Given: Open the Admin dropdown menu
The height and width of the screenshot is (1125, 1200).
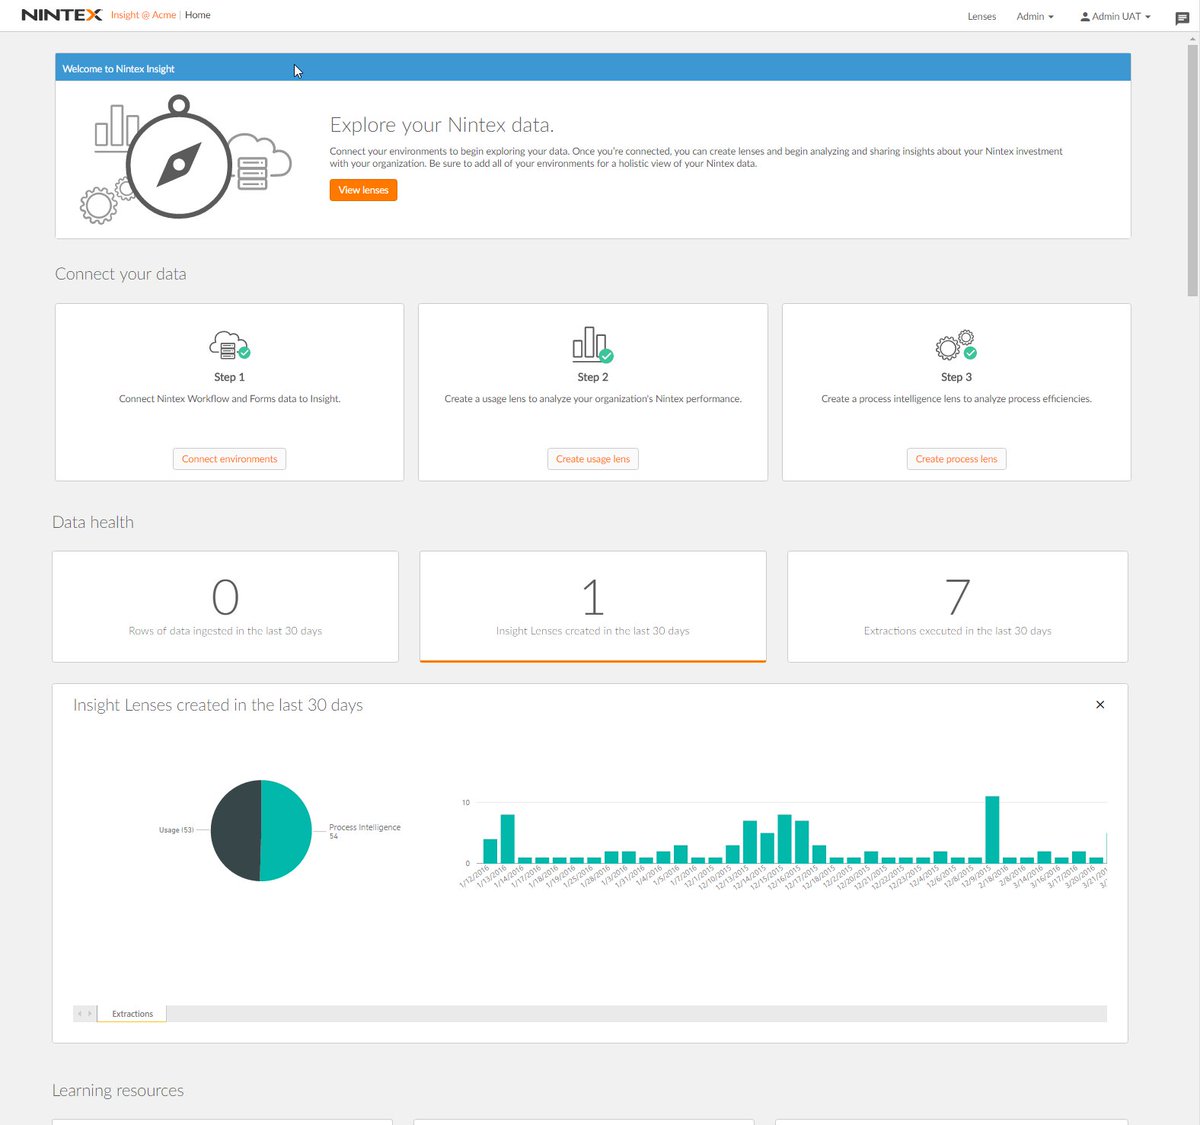Looking at the screenshot, I should tap(1035, 16).
